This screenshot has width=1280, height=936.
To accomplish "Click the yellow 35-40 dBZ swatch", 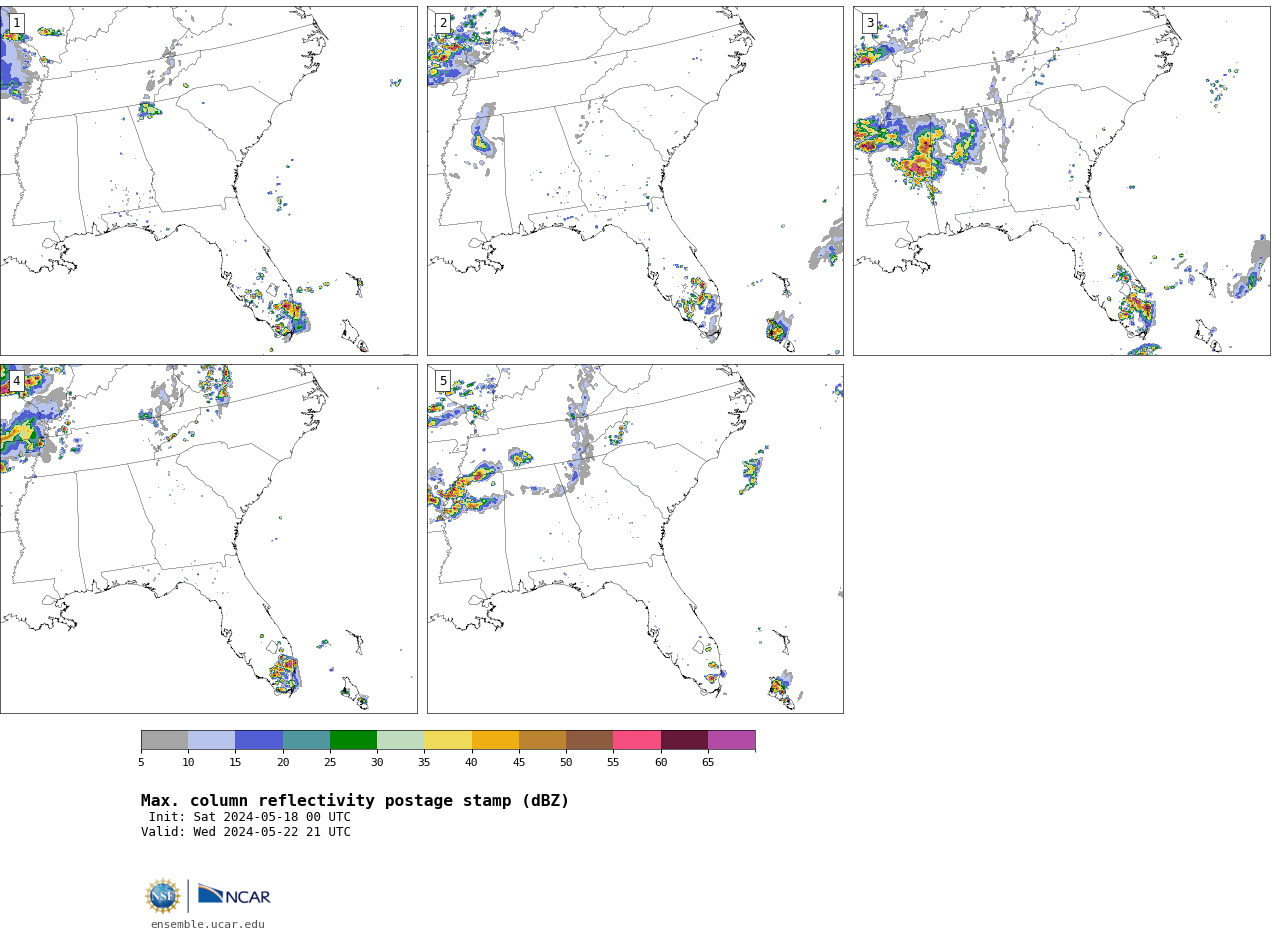I will [x=448, y=740].
